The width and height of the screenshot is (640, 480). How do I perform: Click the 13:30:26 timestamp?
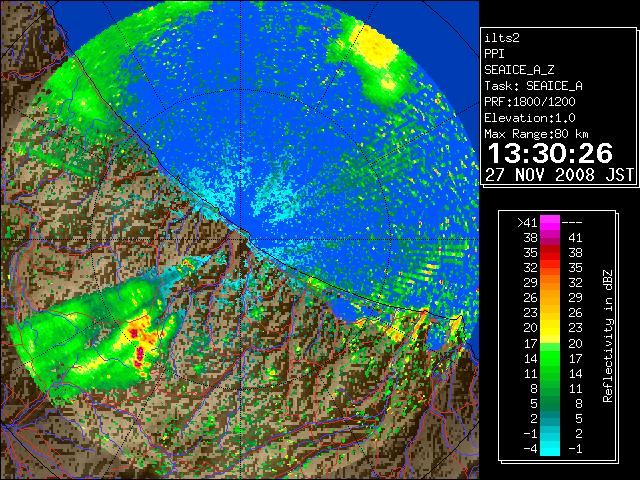click(550, 153)
